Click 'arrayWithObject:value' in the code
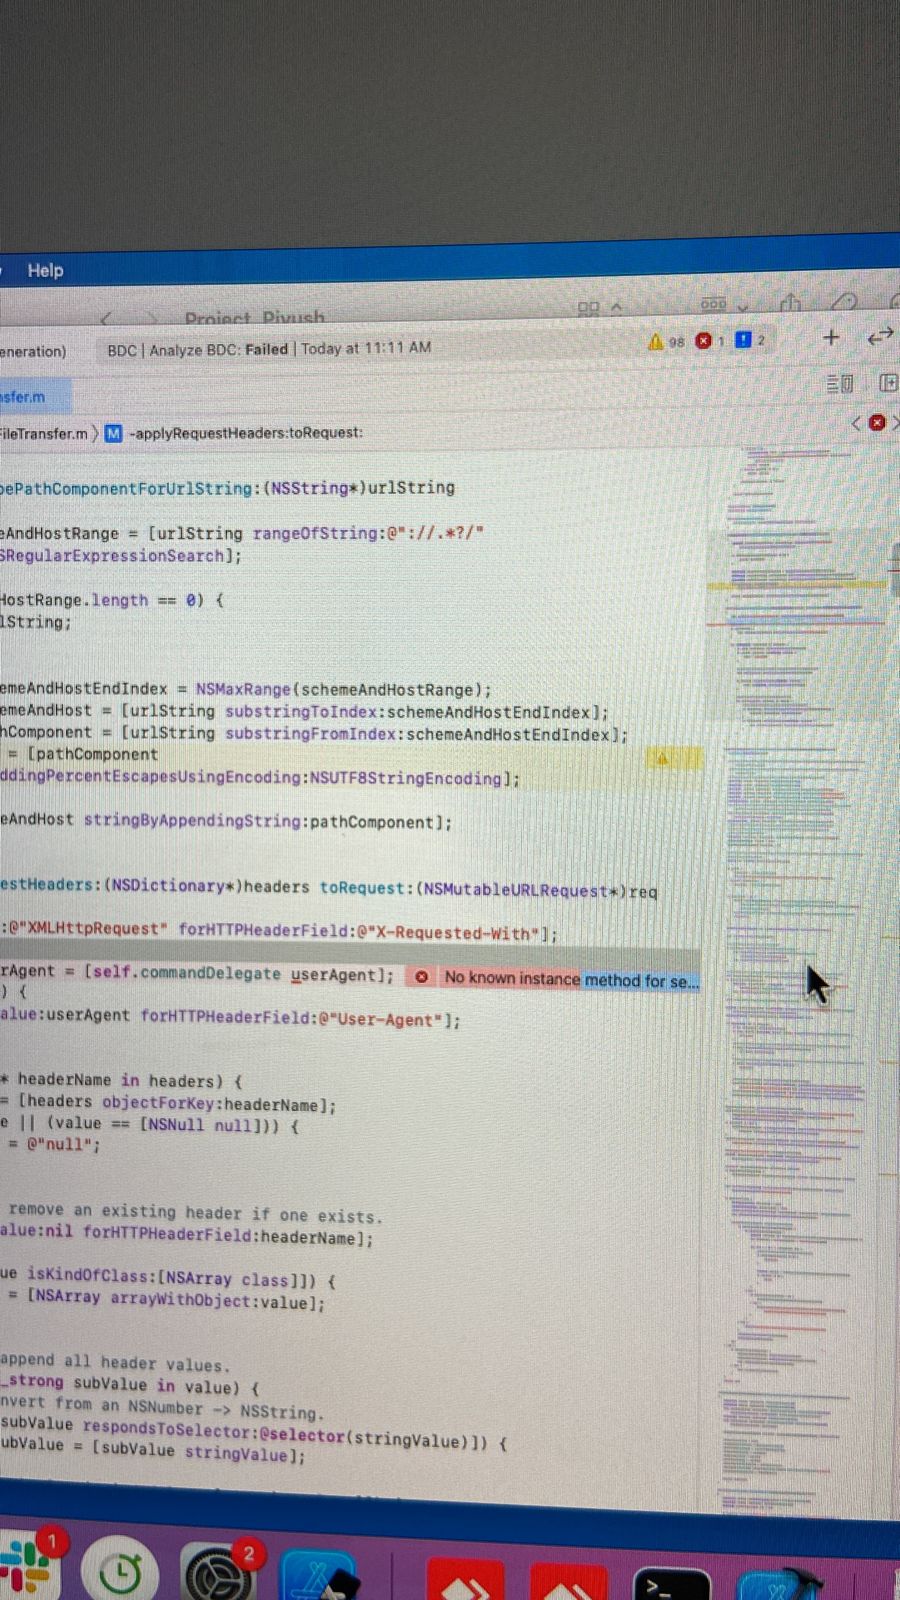Viewport: 900px width, 1600px height. tap(212, 1300)
